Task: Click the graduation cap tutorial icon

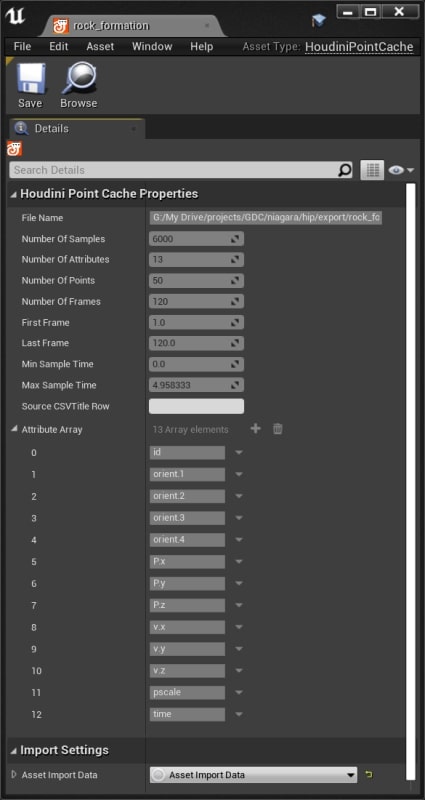Action: (319, 20)
